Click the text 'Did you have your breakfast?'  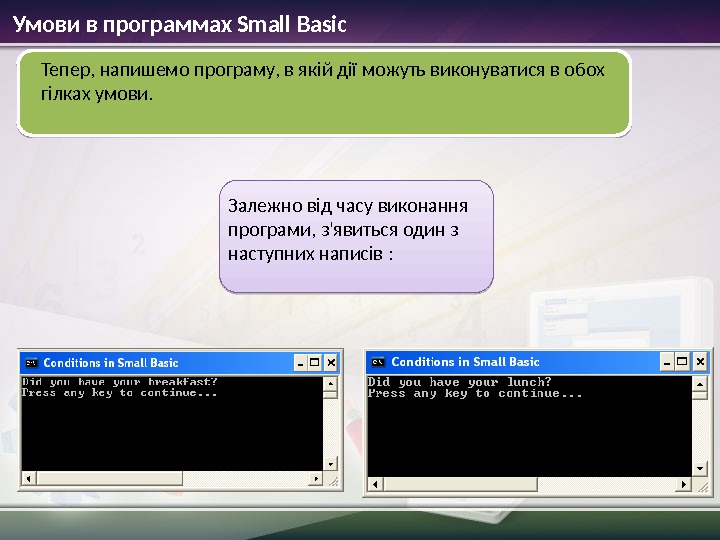pos(119,382)
